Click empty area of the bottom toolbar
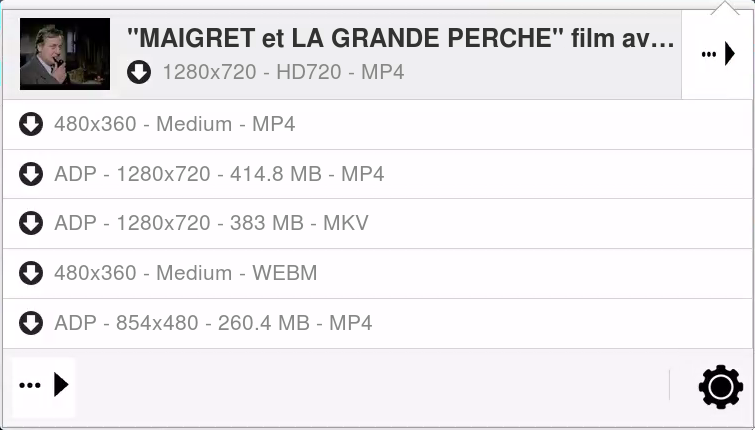755x430 pixels. click(x=370, y=386)
